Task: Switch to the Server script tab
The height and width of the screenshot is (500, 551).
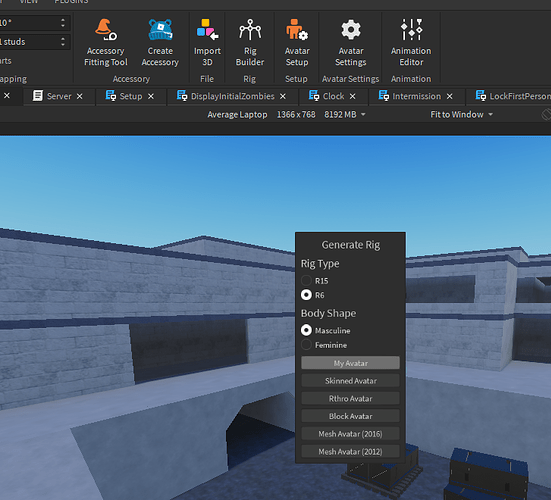Action: (x=59, y=96)
